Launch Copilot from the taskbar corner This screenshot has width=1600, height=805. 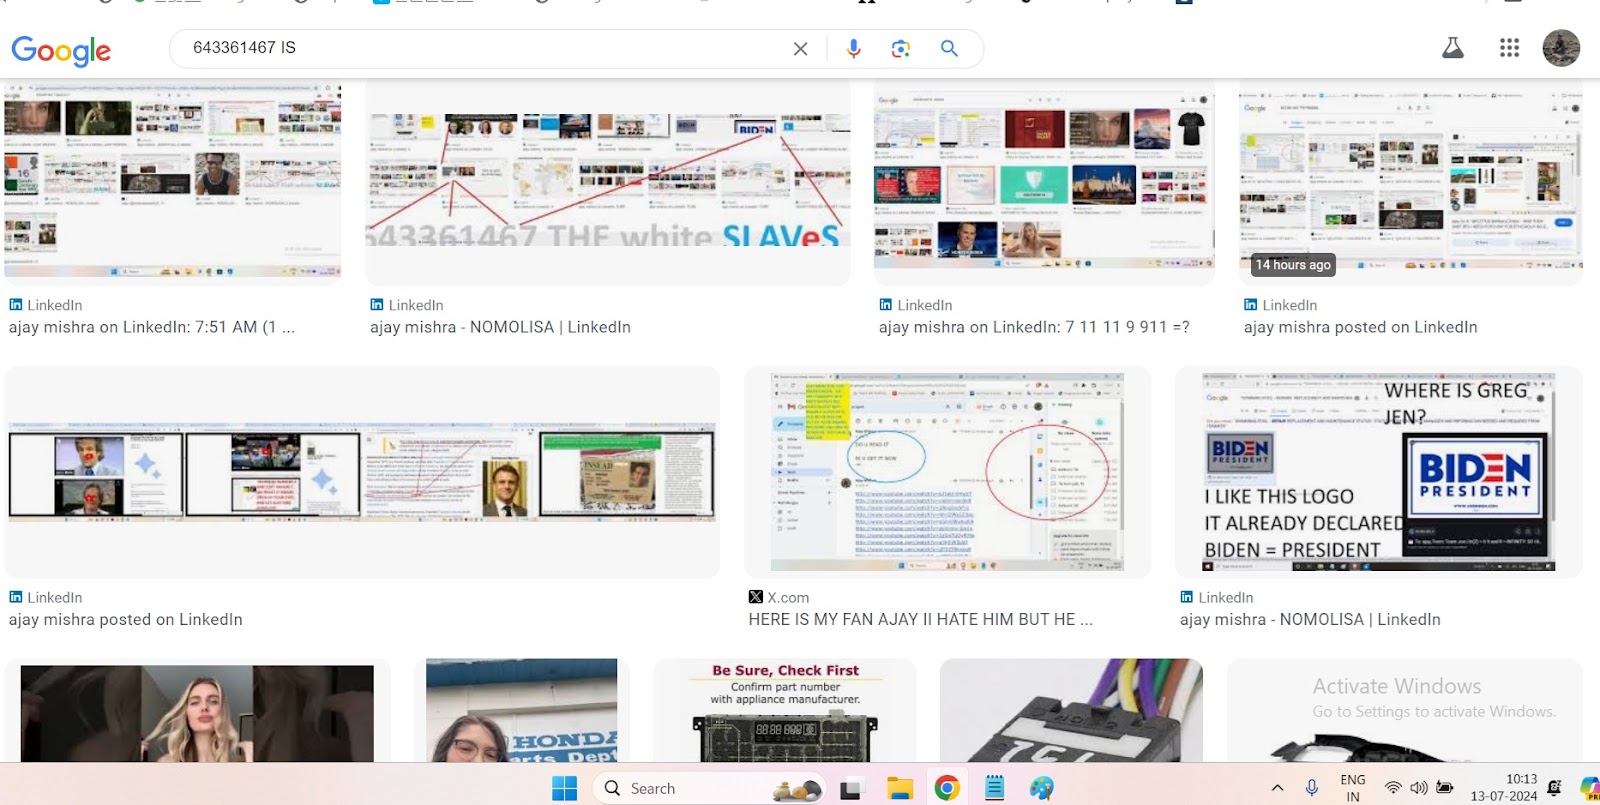1590,788
